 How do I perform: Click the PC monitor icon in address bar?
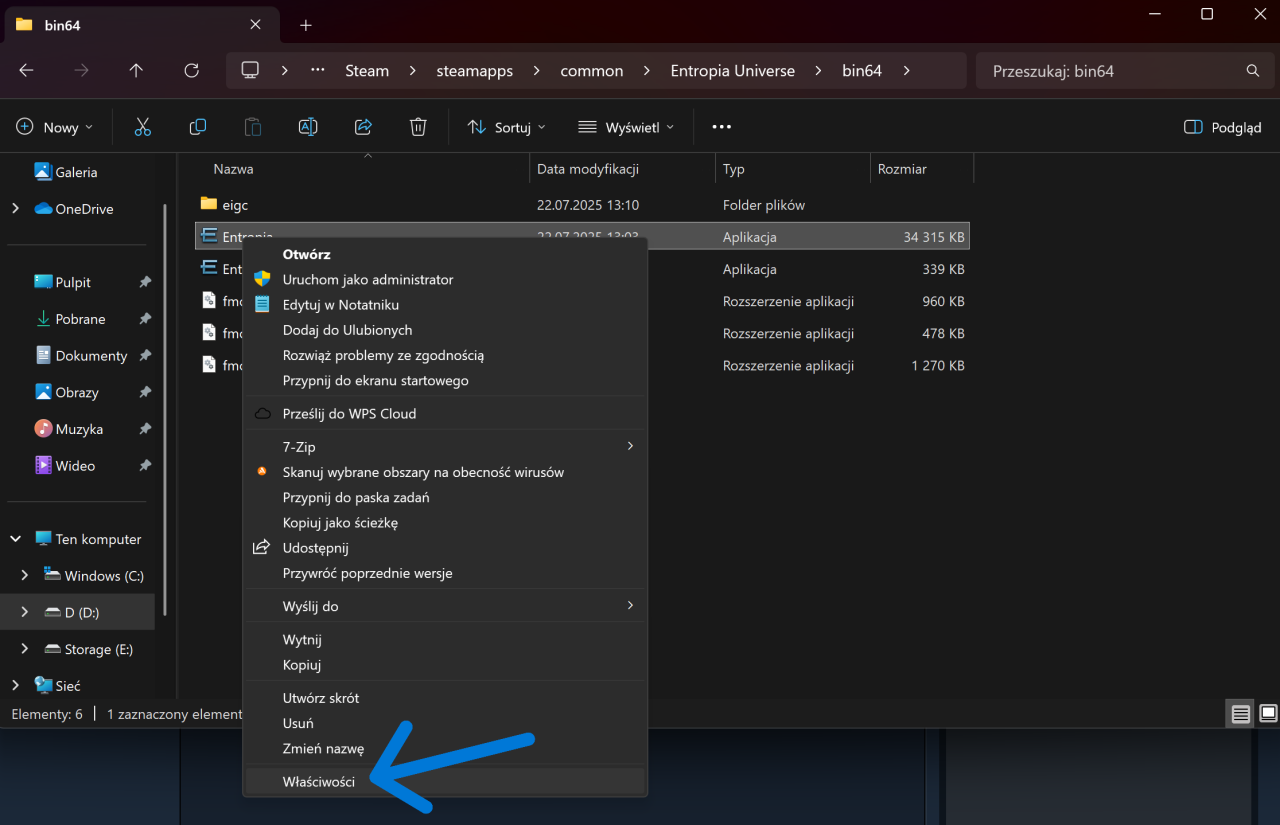click(x=250, y=71)
